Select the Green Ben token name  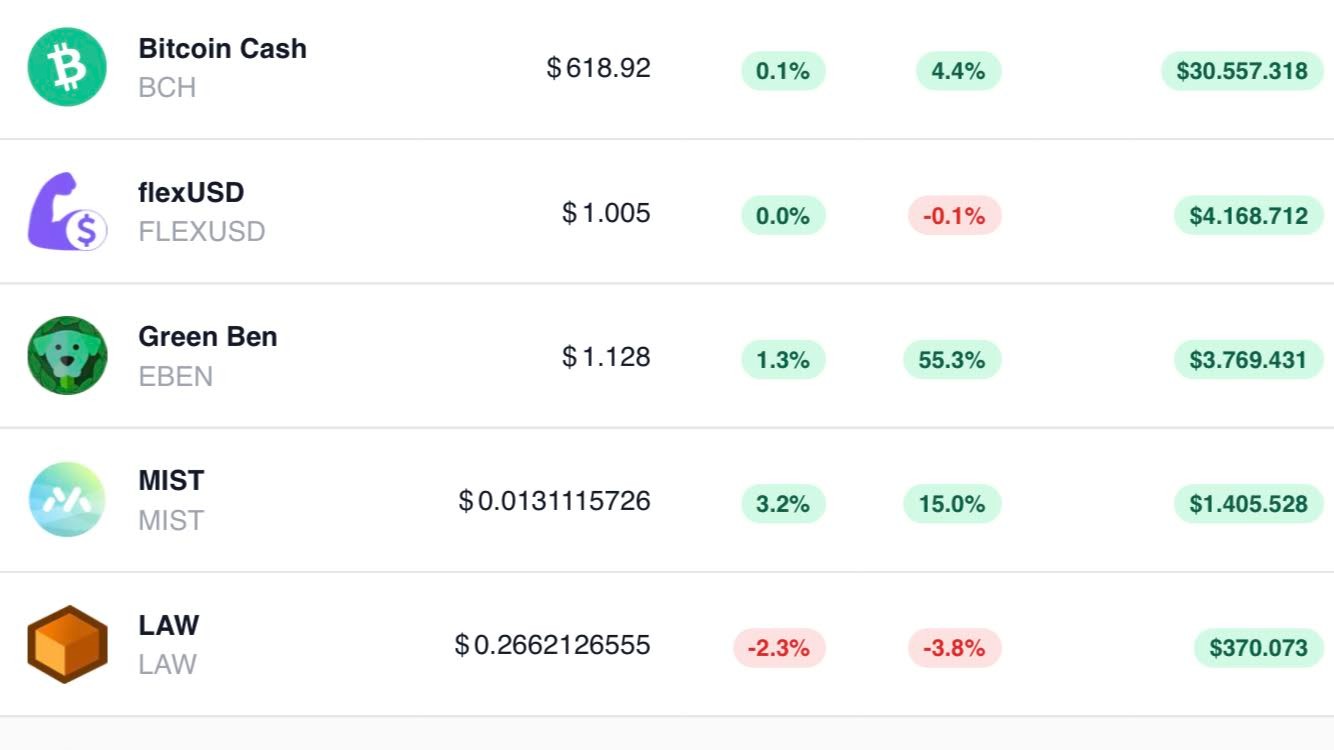[208, 336]
